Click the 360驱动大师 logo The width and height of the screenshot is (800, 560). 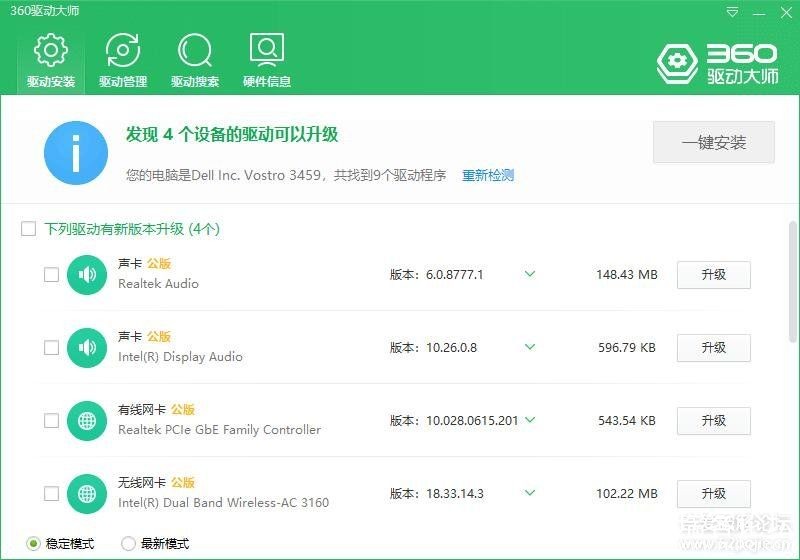click(x=717, y=64)
